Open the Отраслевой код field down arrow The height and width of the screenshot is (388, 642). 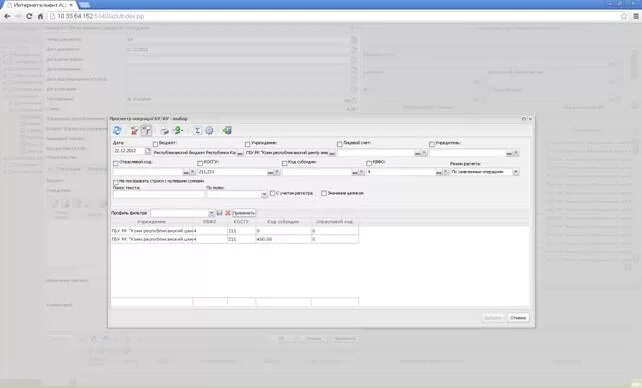(193, 172)
